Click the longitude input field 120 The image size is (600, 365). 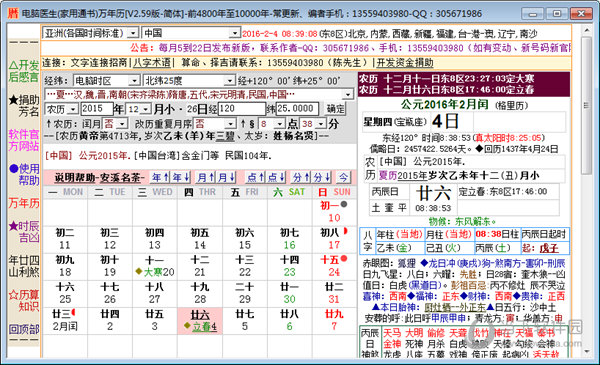(241, 109)
